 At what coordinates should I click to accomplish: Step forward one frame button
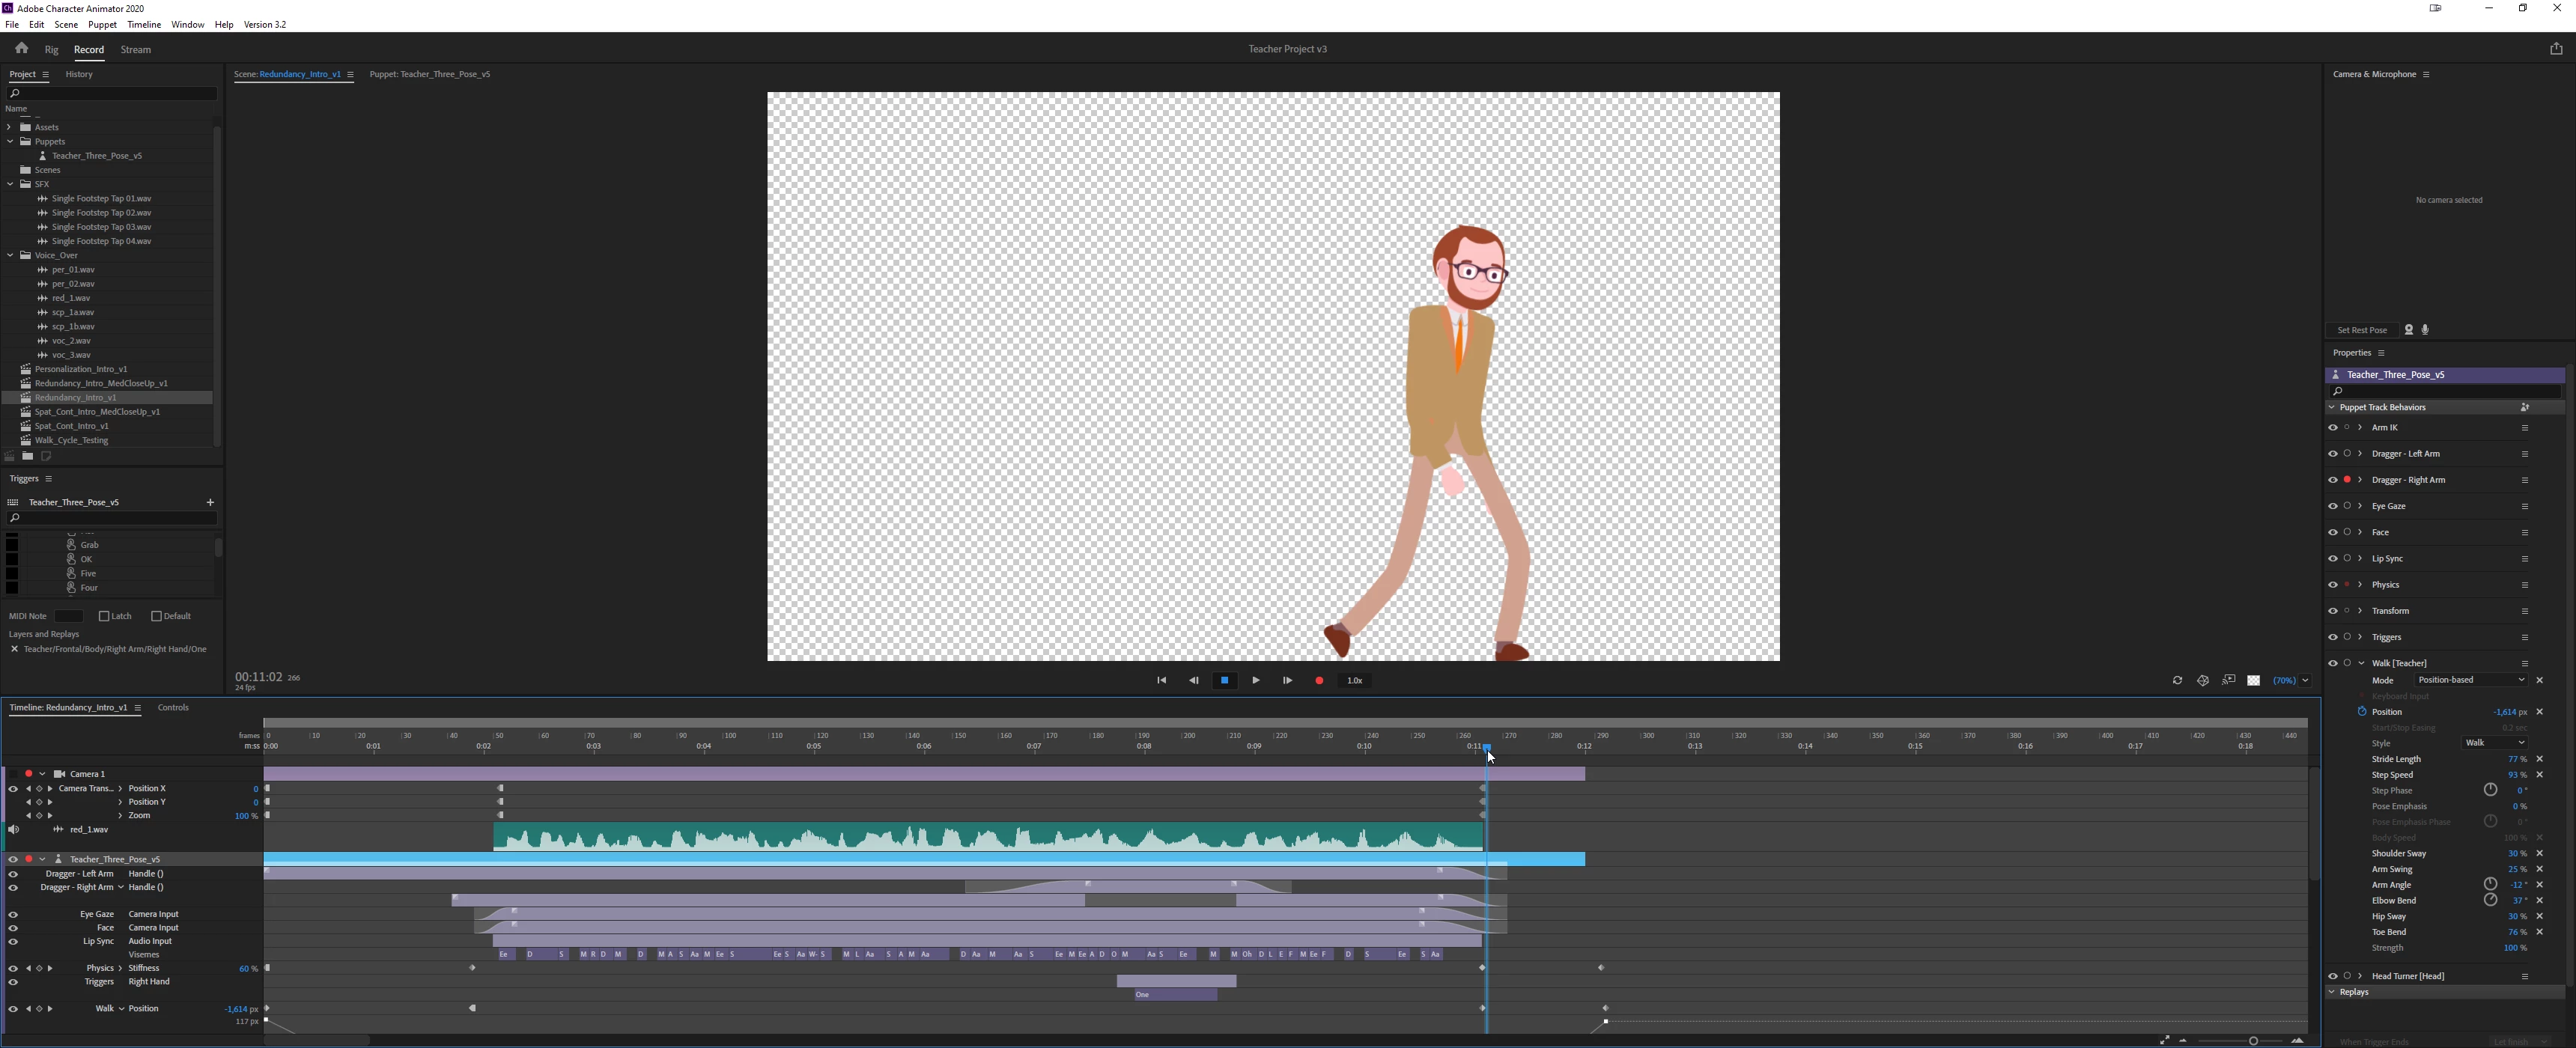[x=1288, y=680]
